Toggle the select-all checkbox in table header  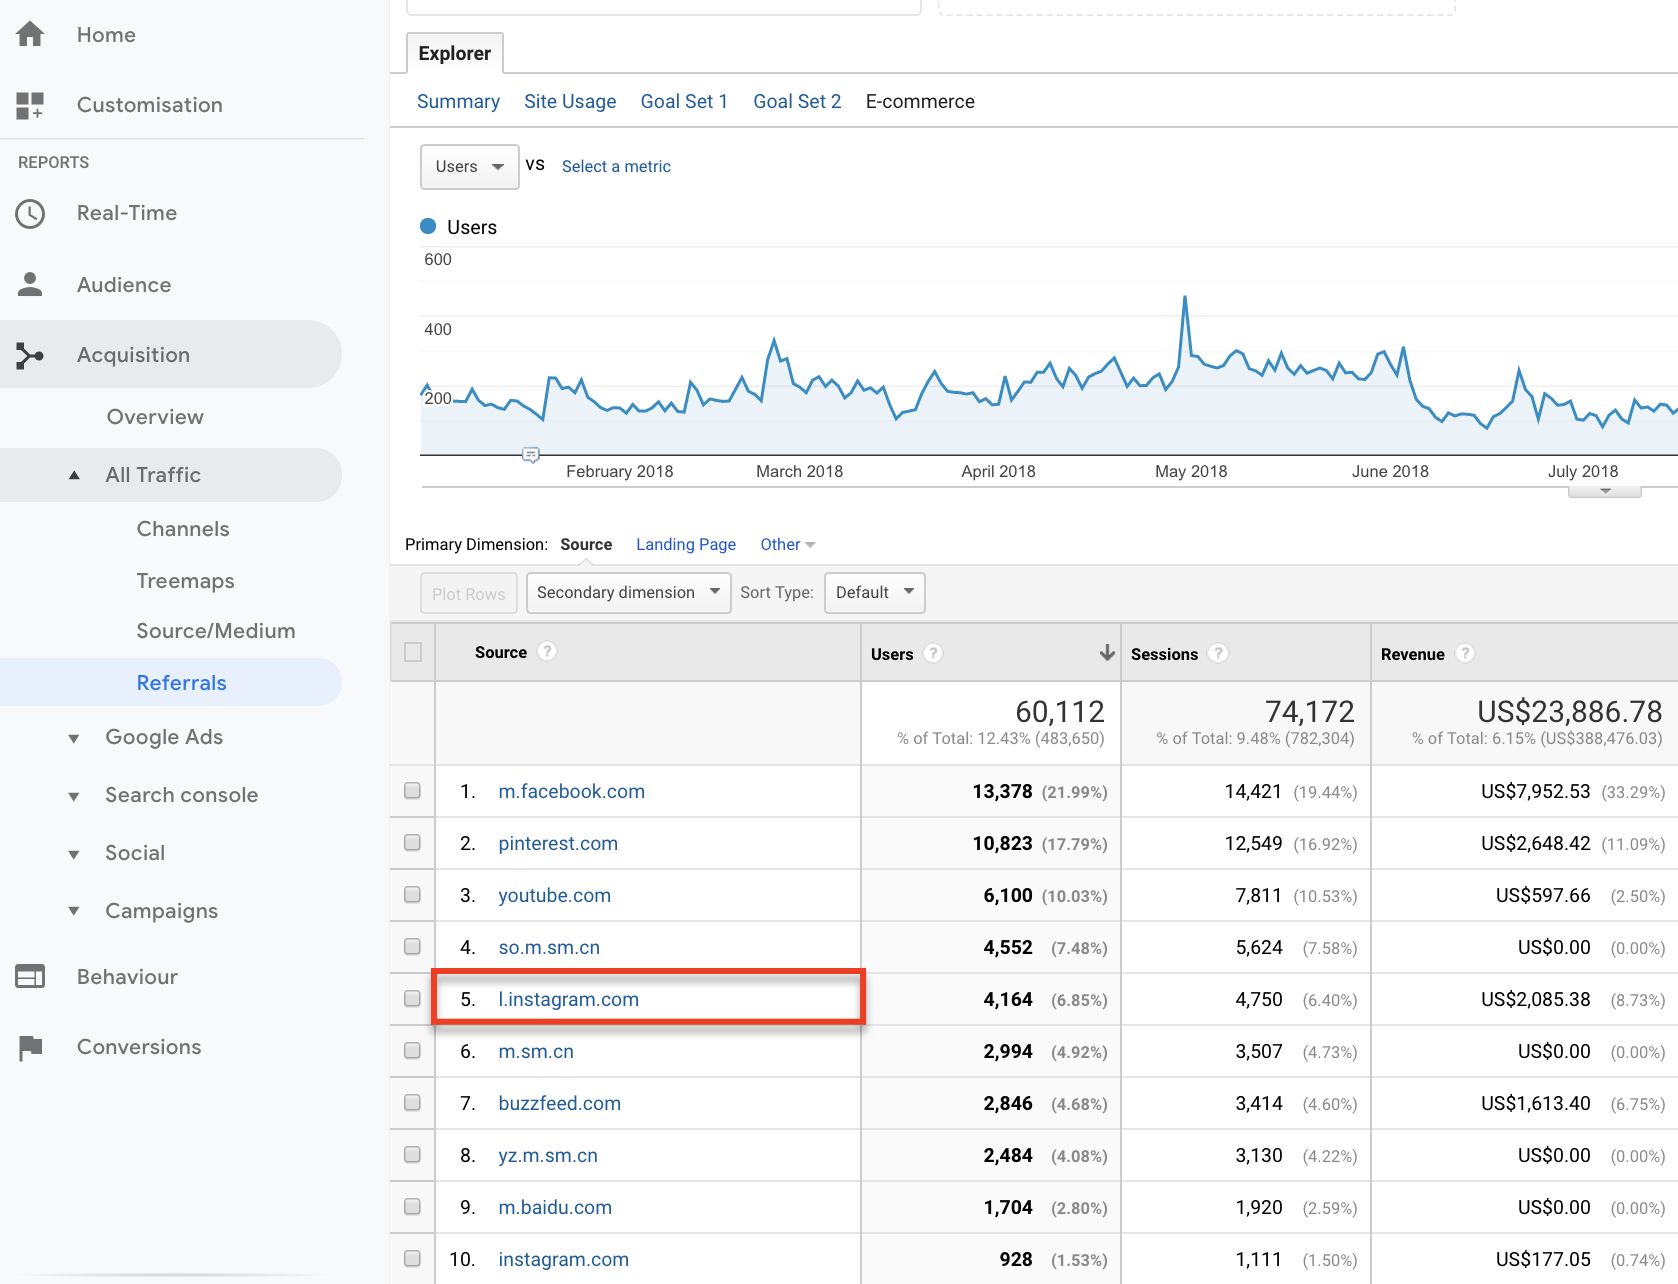413,652
